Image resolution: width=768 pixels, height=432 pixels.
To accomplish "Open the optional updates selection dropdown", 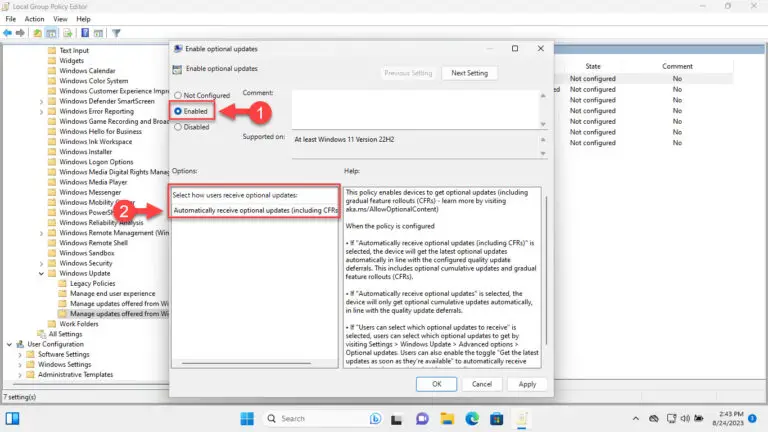I will tap(254, 210).
